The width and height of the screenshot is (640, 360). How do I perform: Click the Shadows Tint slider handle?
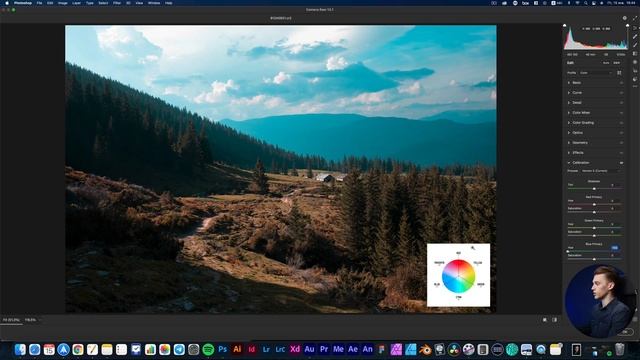click(x=594, y=189)
